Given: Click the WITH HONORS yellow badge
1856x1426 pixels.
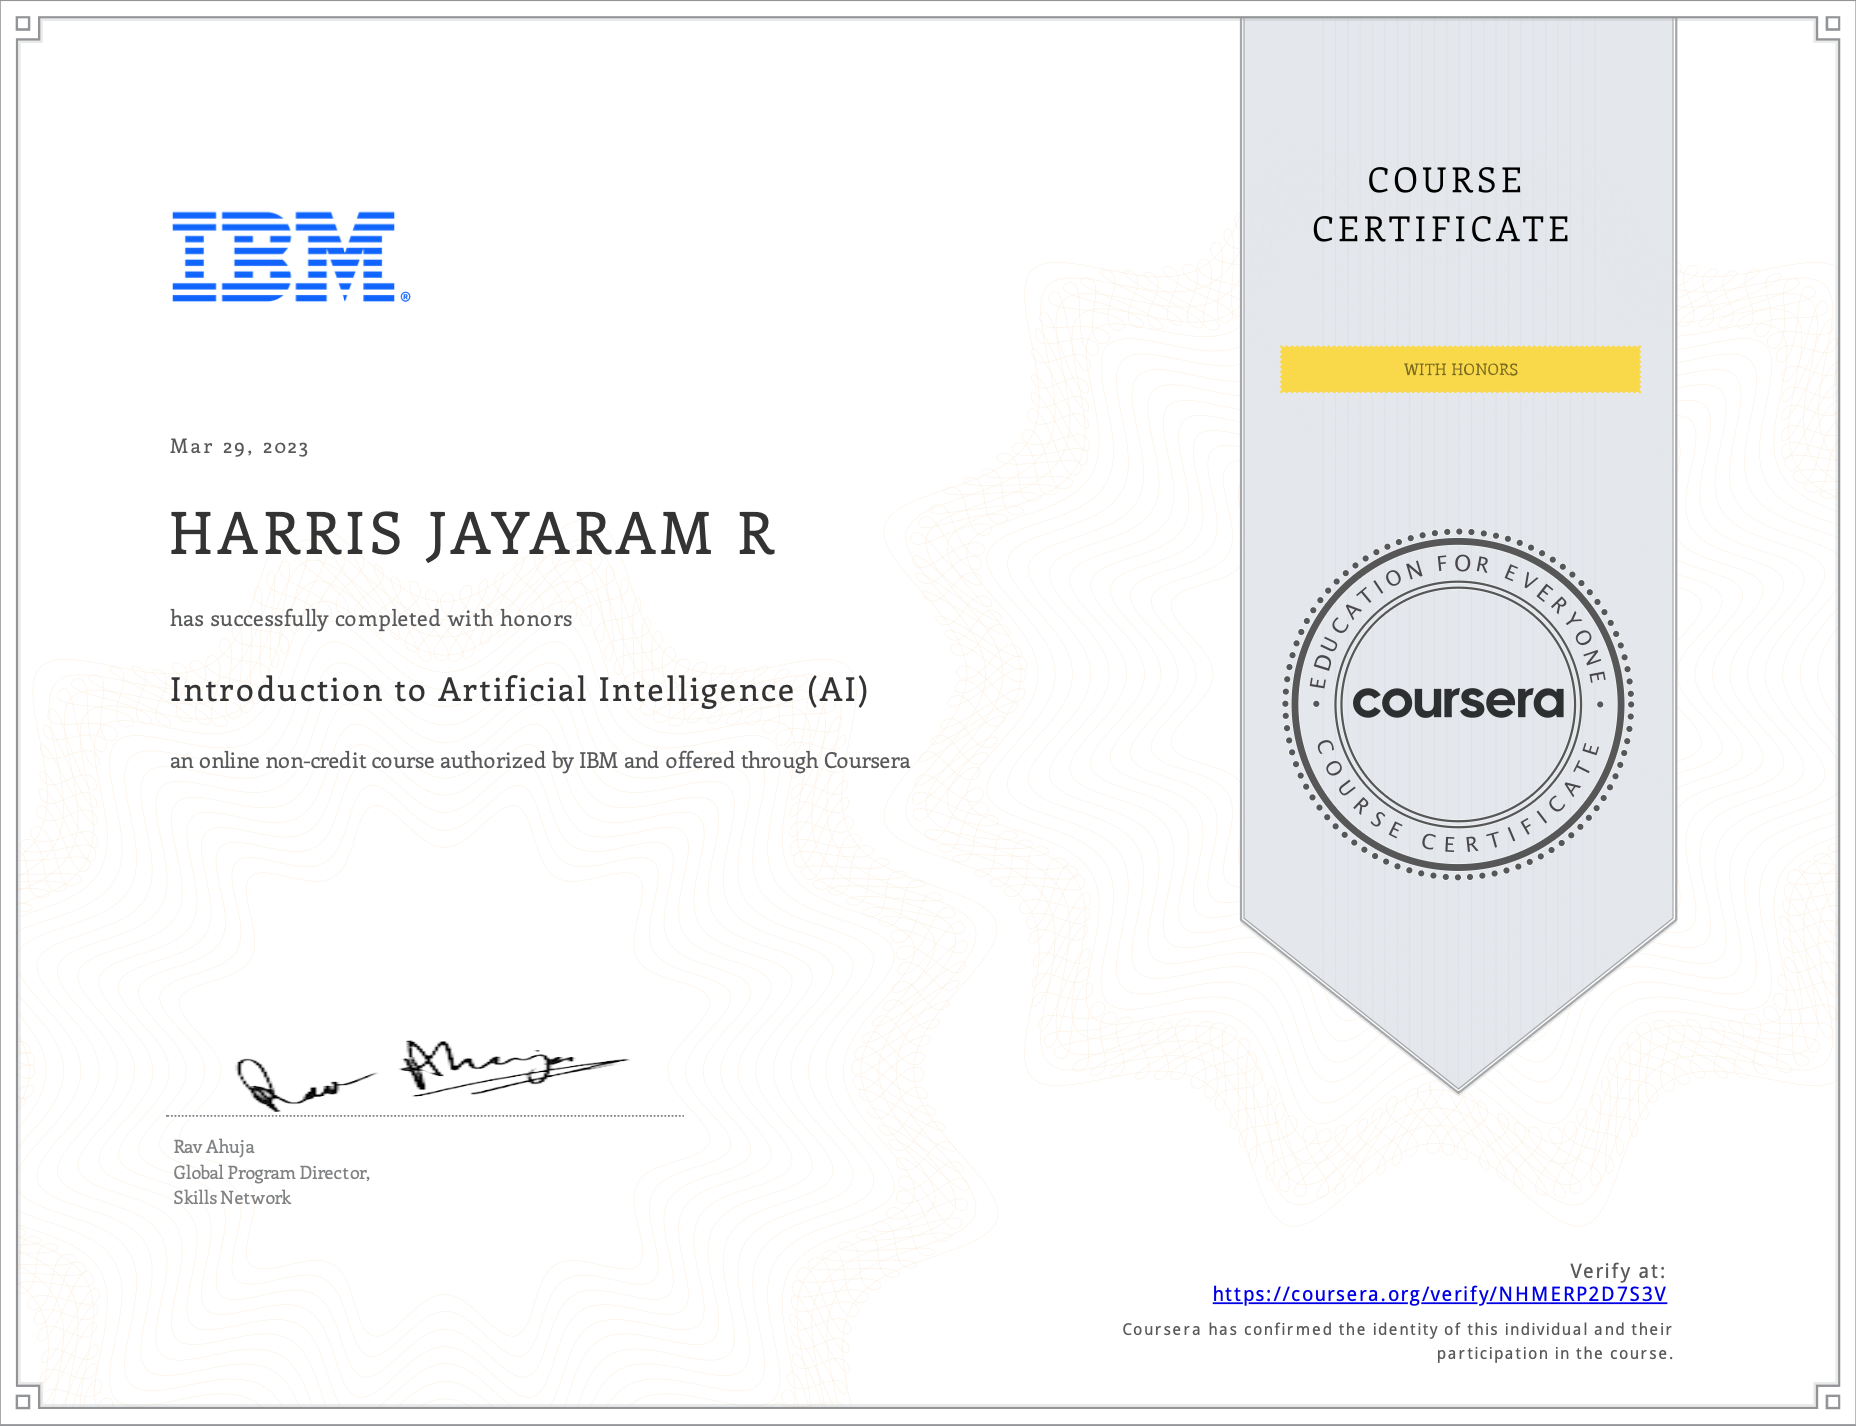Looking at the screenshot, I should [1460, 370].
